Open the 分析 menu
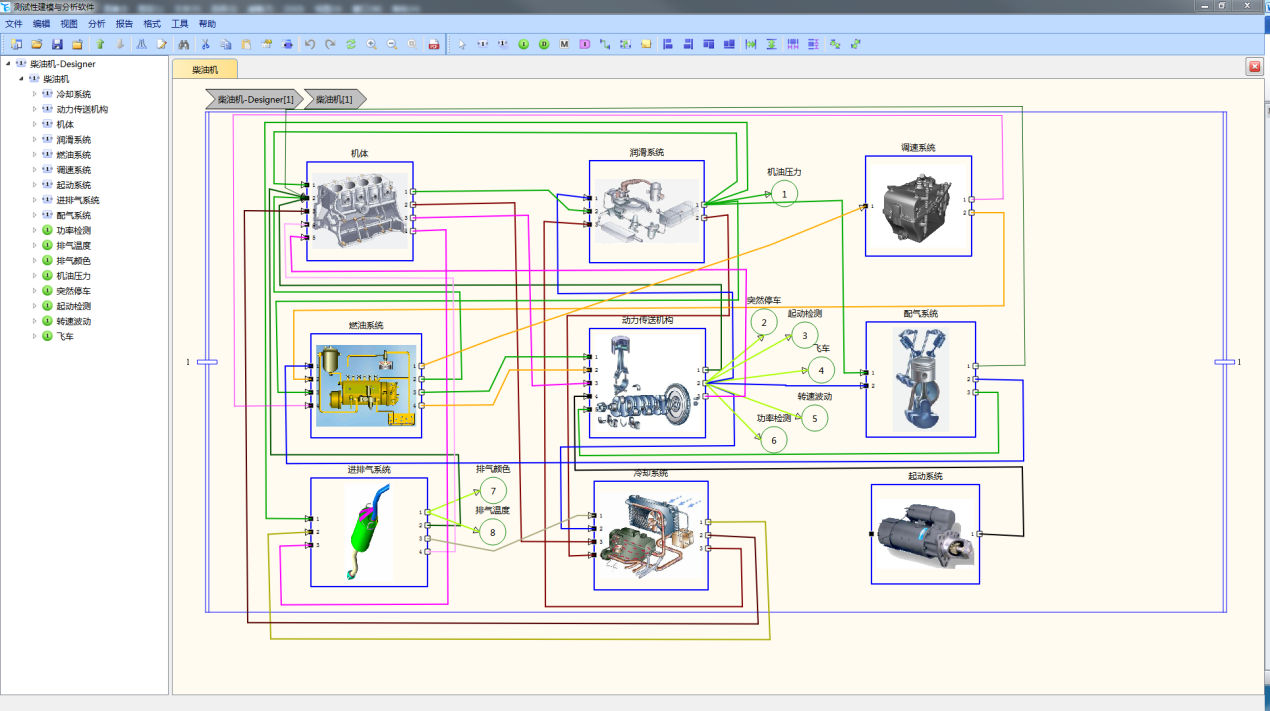The image size is (1270, 711). tap(96, 23)
